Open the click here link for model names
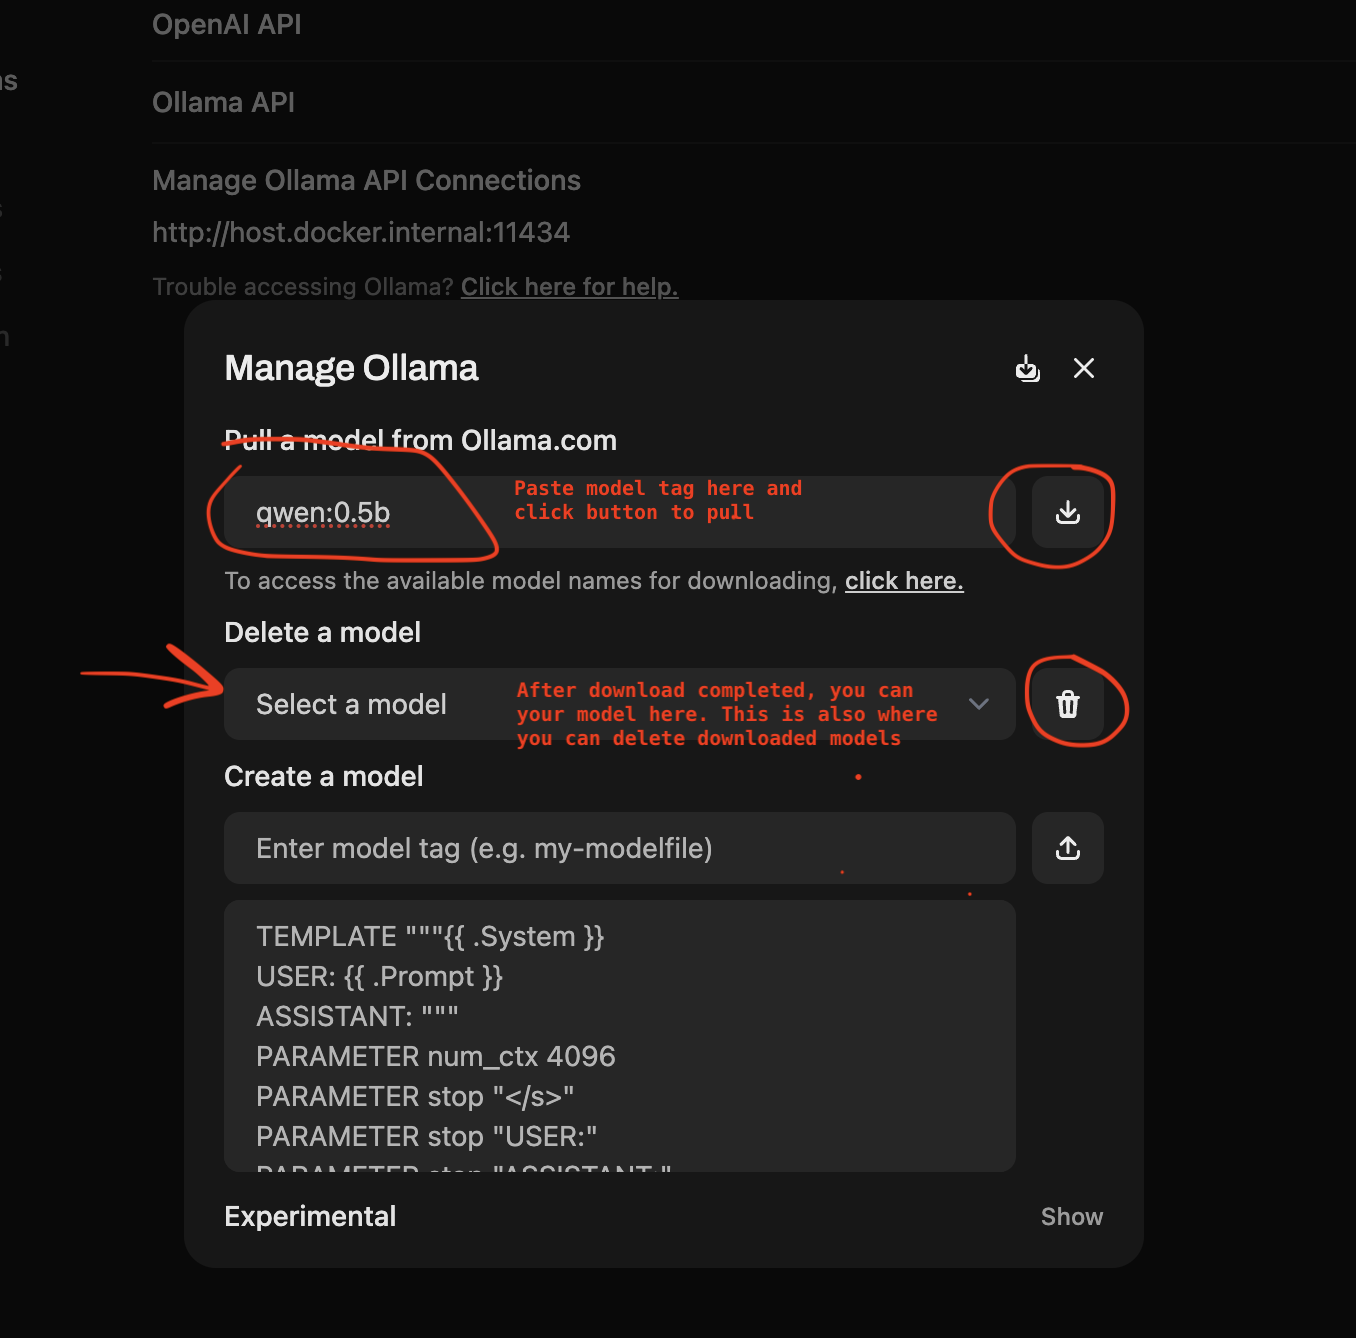 click(x=904, y=581)
